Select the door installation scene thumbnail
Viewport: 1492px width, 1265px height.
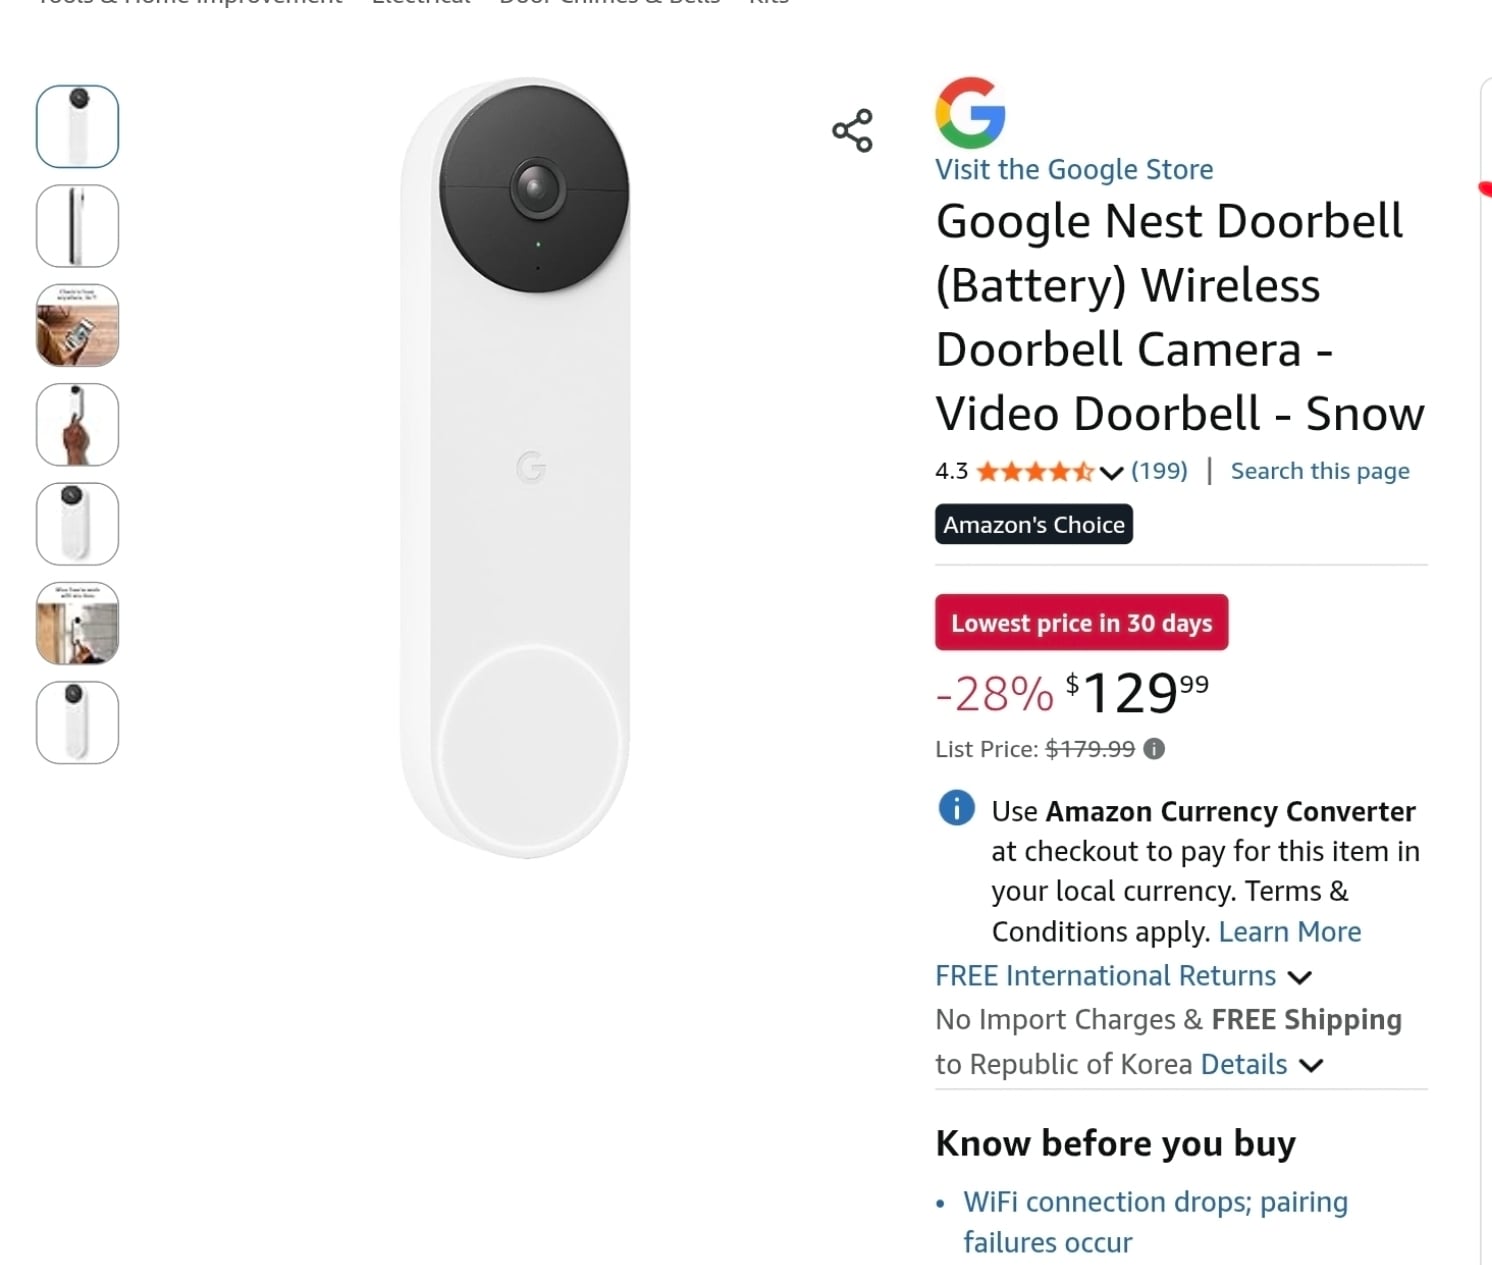[77, 623]
